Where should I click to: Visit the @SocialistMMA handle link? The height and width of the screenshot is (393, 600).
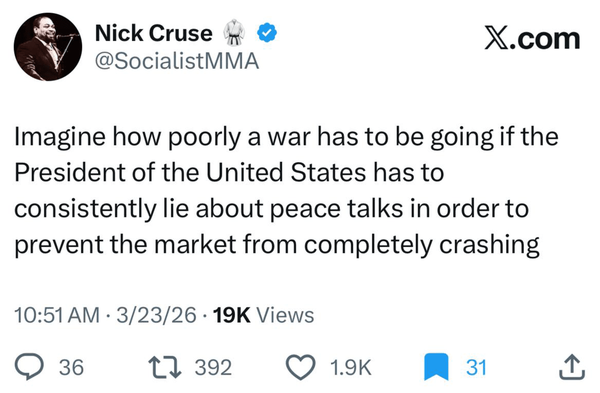tap(177, 61)
